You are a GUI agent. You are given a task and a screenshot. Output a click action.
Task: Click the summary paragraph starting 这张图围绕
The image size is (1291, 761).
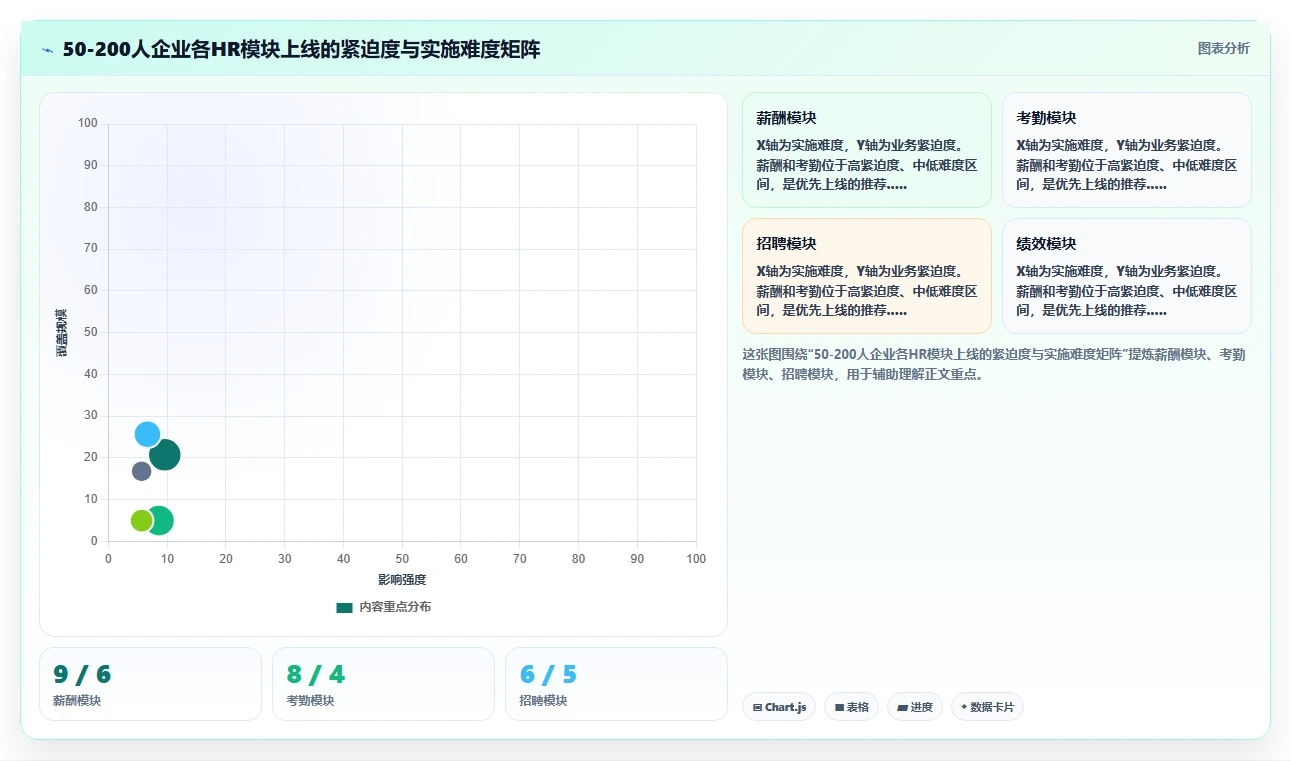point(996,364)
